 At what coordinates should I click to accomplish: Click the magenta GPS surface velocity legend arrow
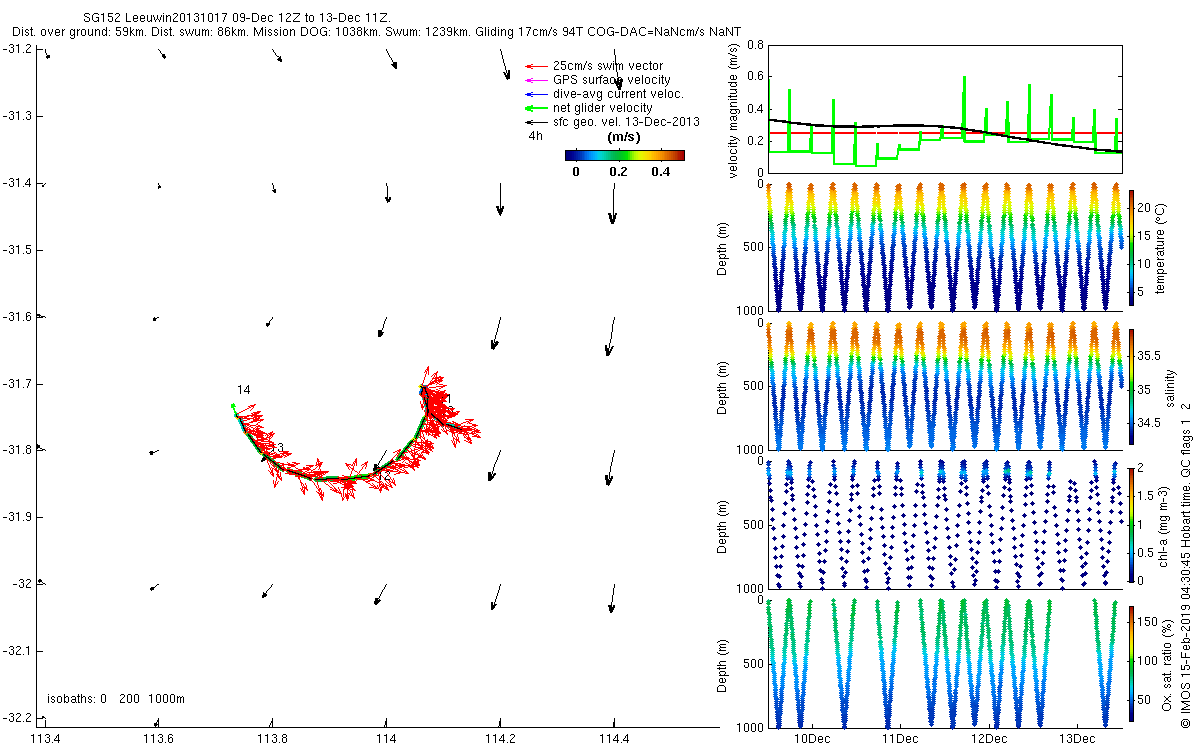pos(535,80)
